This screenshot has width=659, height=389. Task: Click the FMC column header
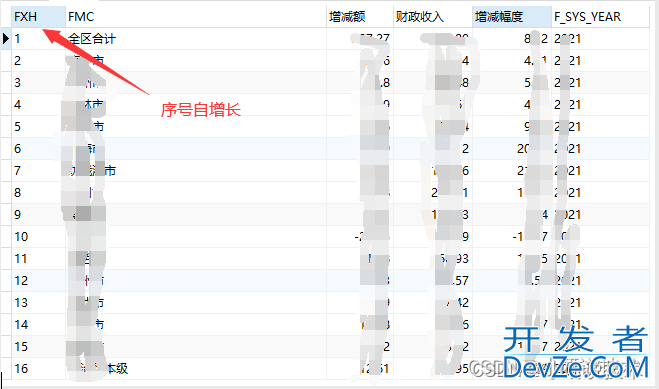(196, 17)
